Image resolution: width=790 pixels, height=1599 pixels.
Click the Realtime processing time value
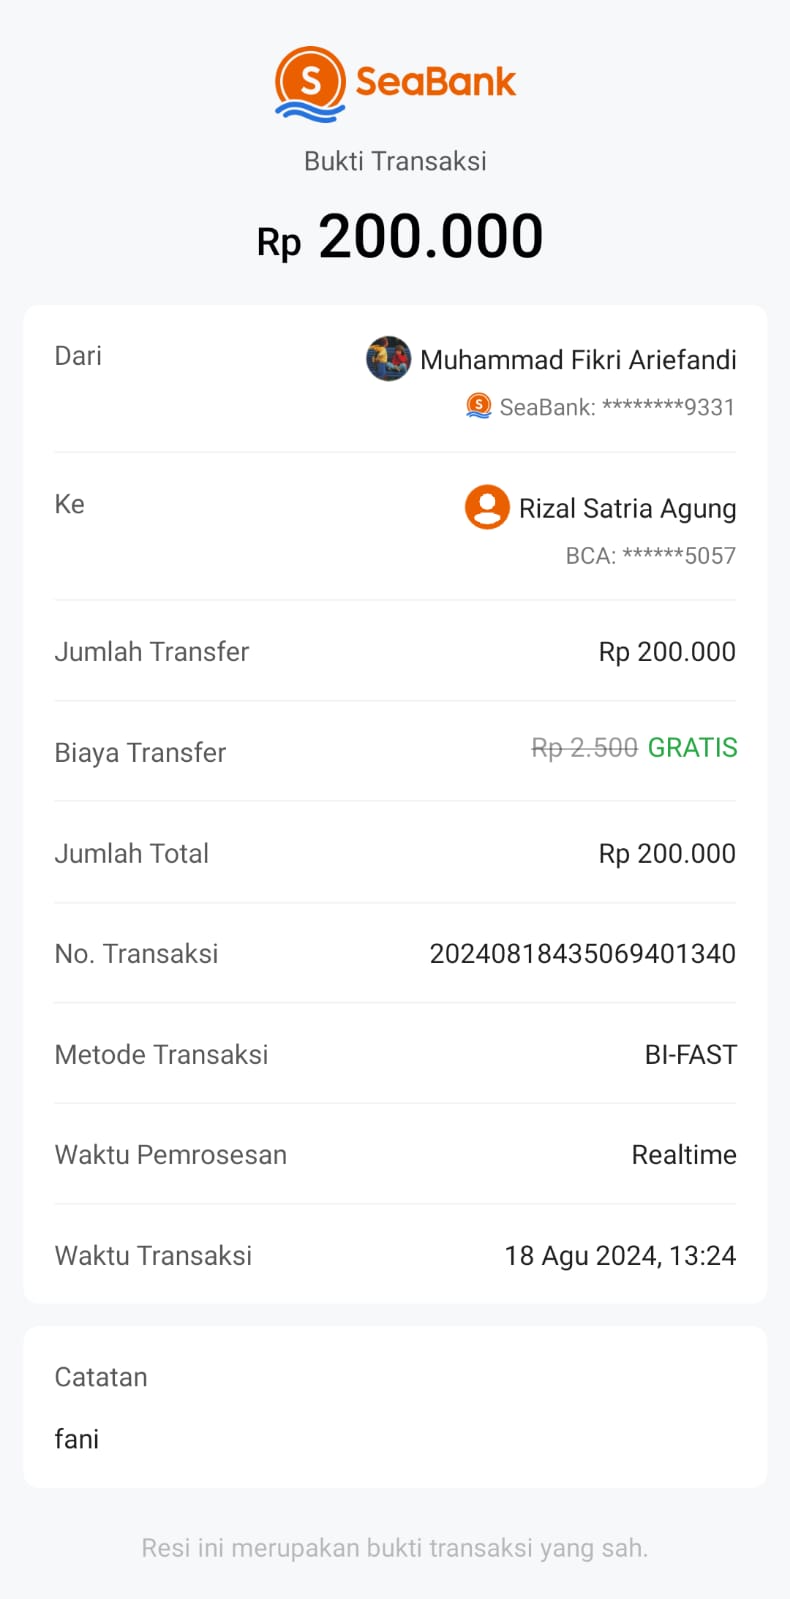point(684,1155)
